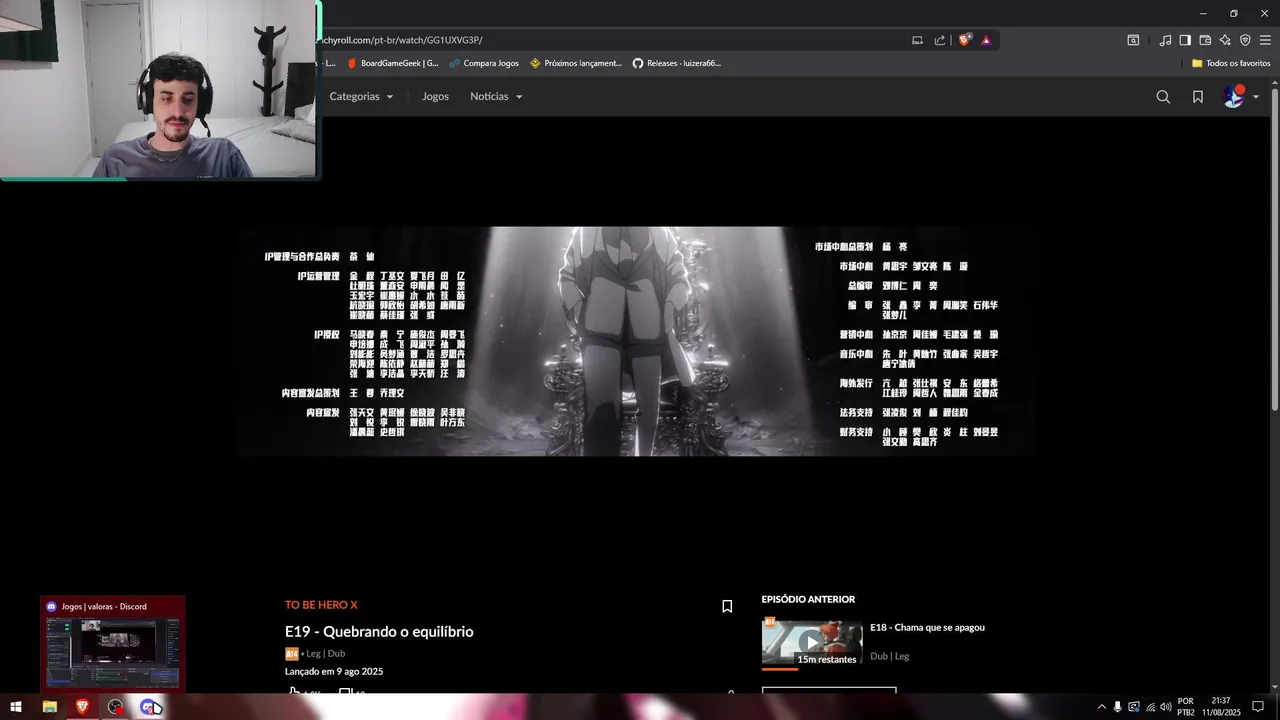Screen dimensions: 1280x720
Task: Open the Windows Start button
Action: pos(16,707)
